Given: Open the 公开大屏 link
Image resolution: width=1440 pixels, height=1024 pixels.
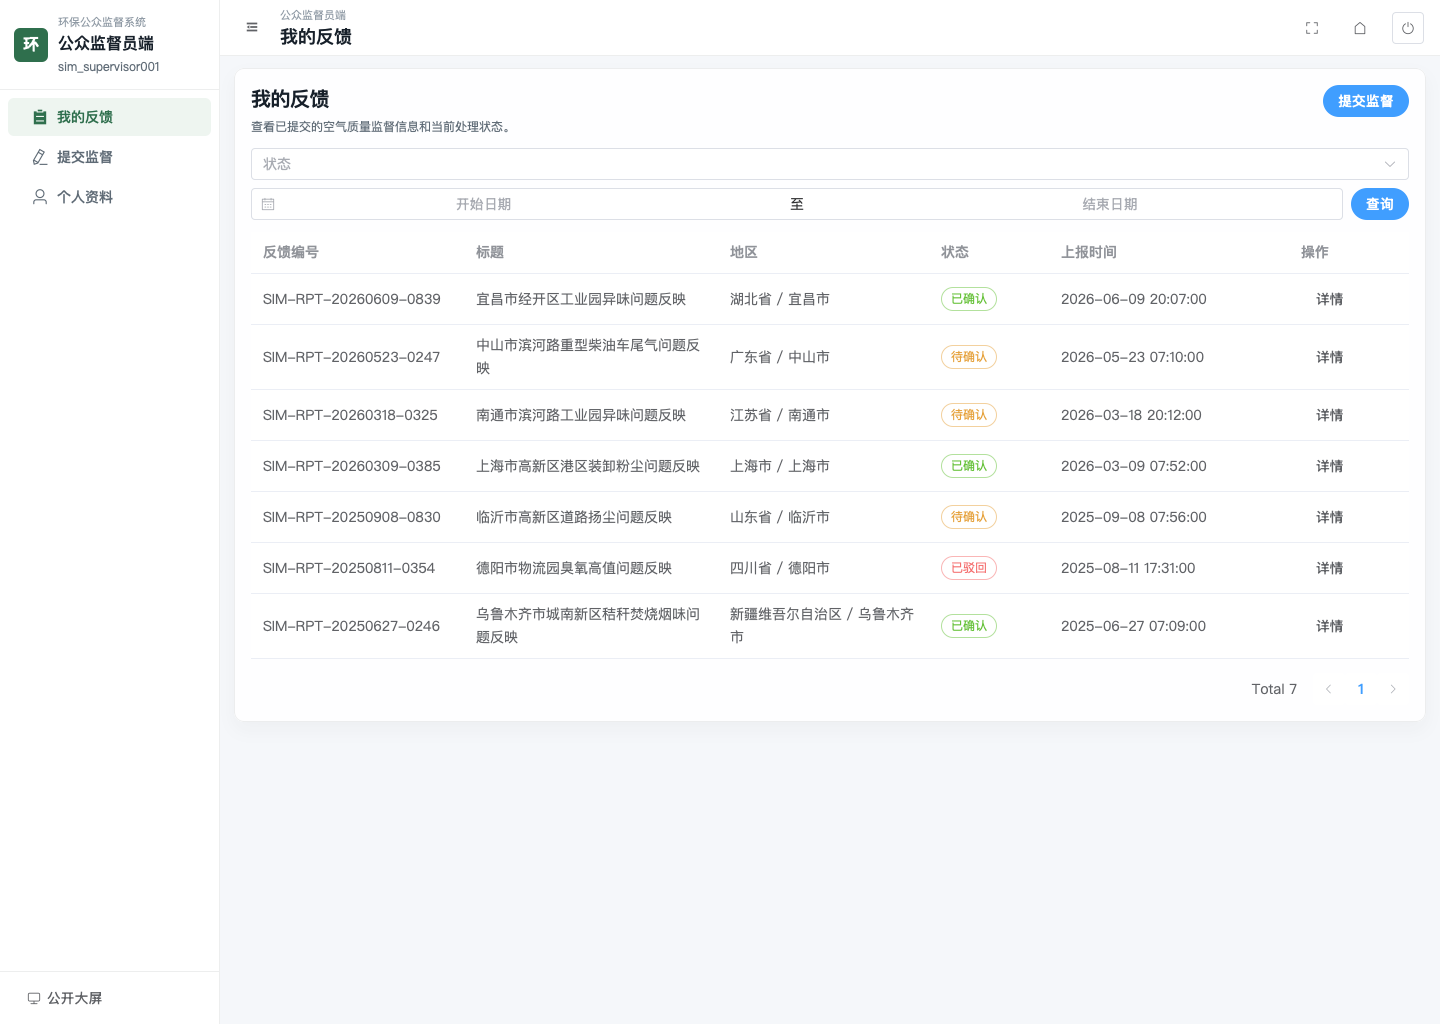Looking at the screenshot, I should (x=65, y=998).
